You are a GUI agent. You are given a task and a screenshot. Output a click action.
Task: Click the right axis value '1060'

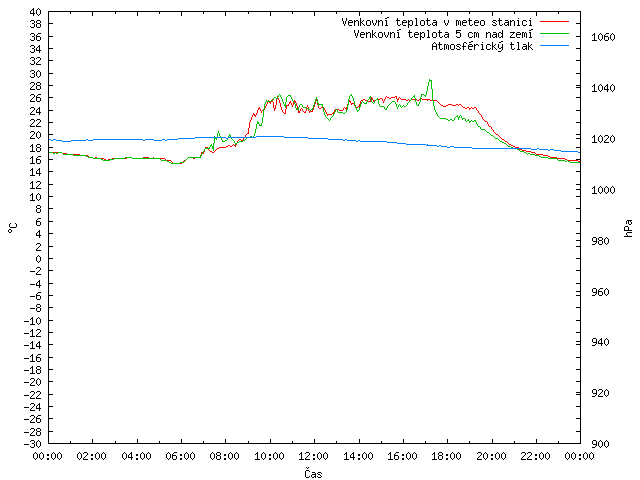tap(603, 38)
